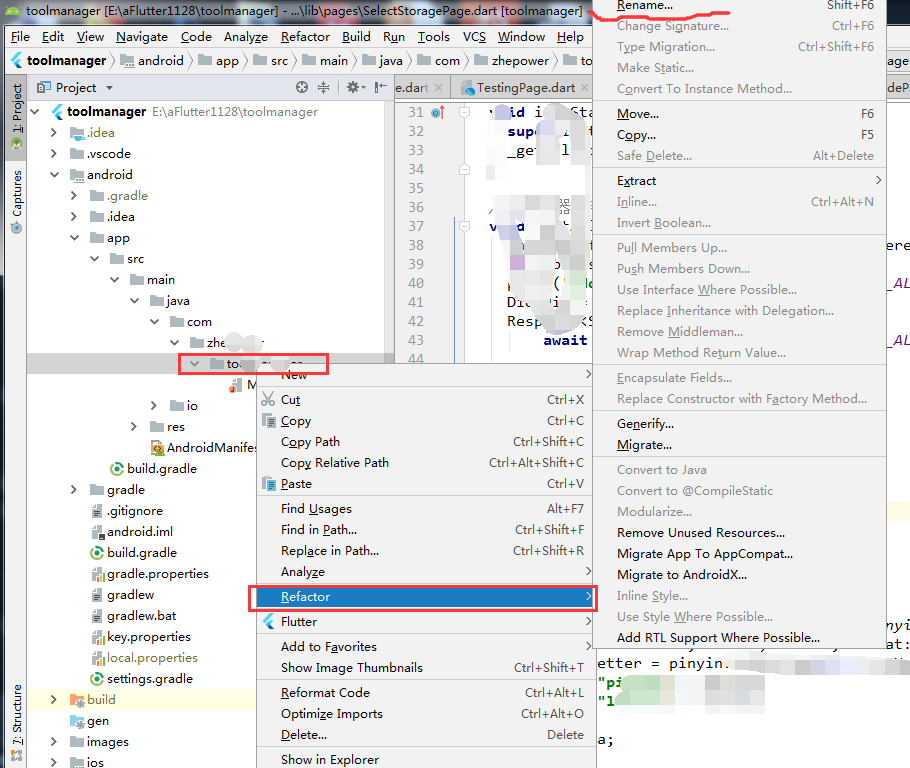Expand the build folder
Viewport: 910px width, 768px height.
tap(54, 700)
